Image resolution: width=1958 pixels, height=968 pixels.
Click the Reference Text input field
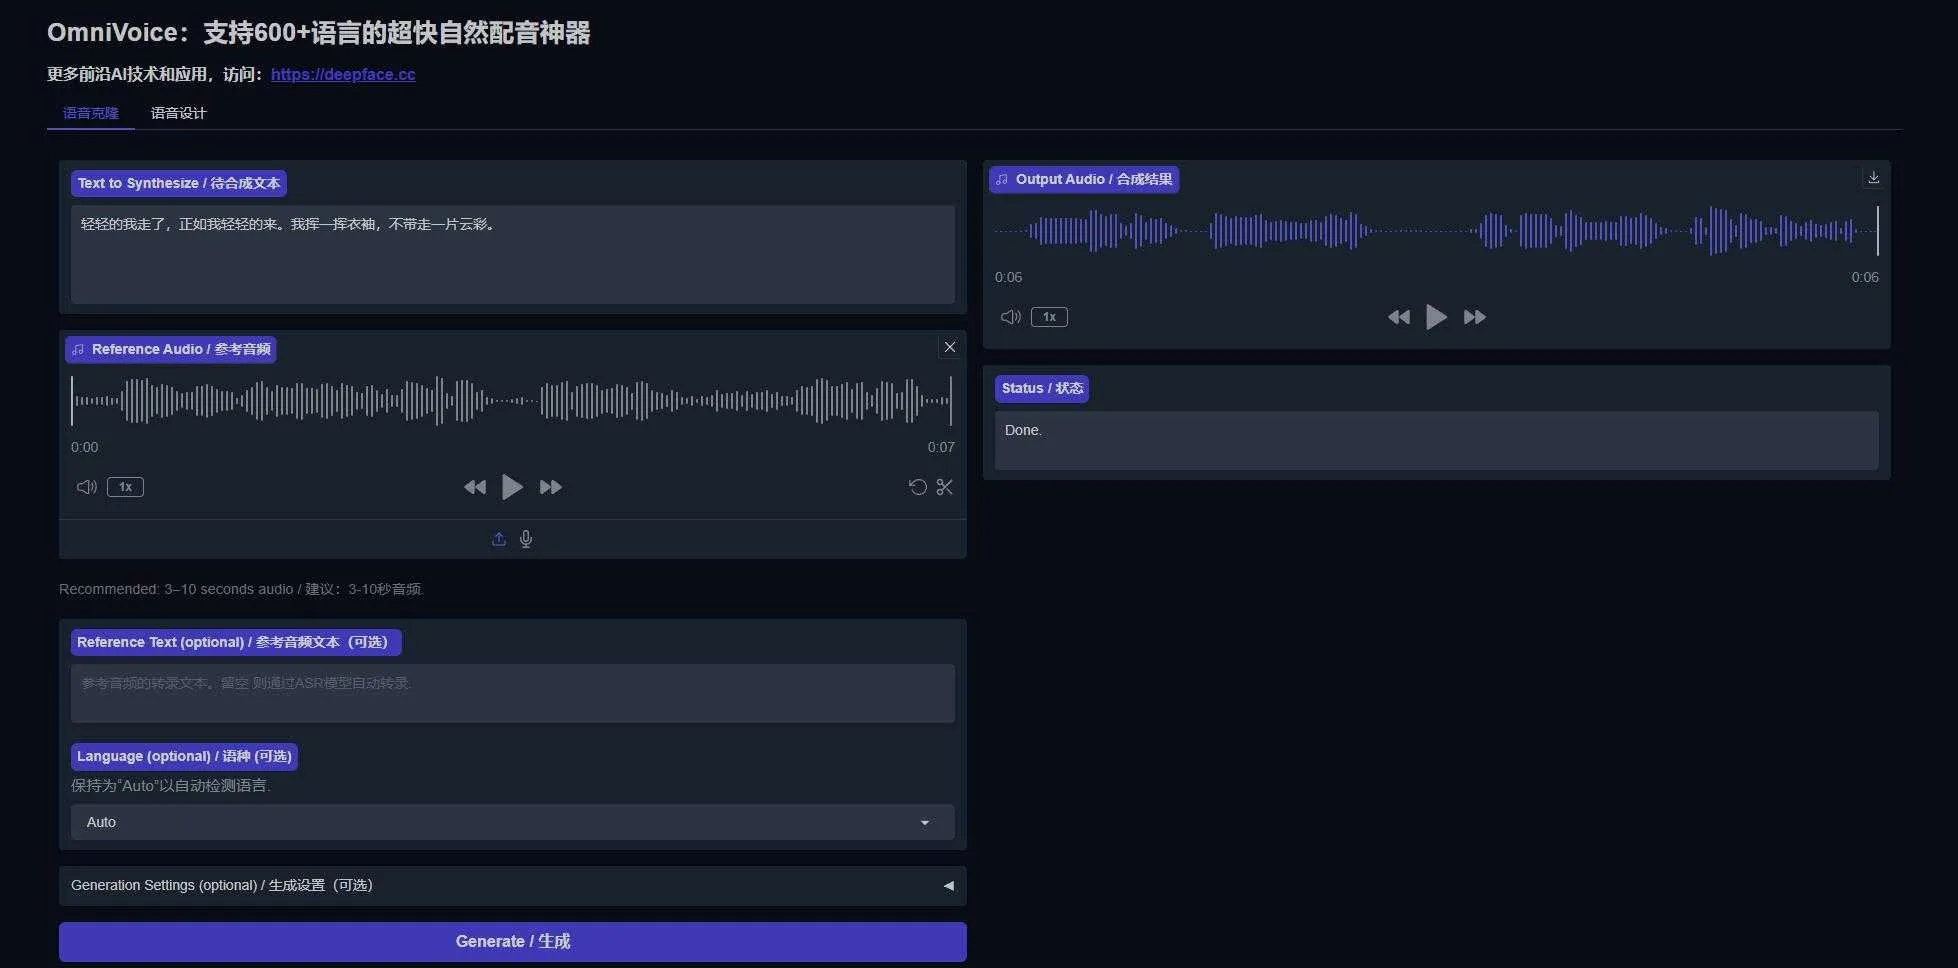pos(512,692)
